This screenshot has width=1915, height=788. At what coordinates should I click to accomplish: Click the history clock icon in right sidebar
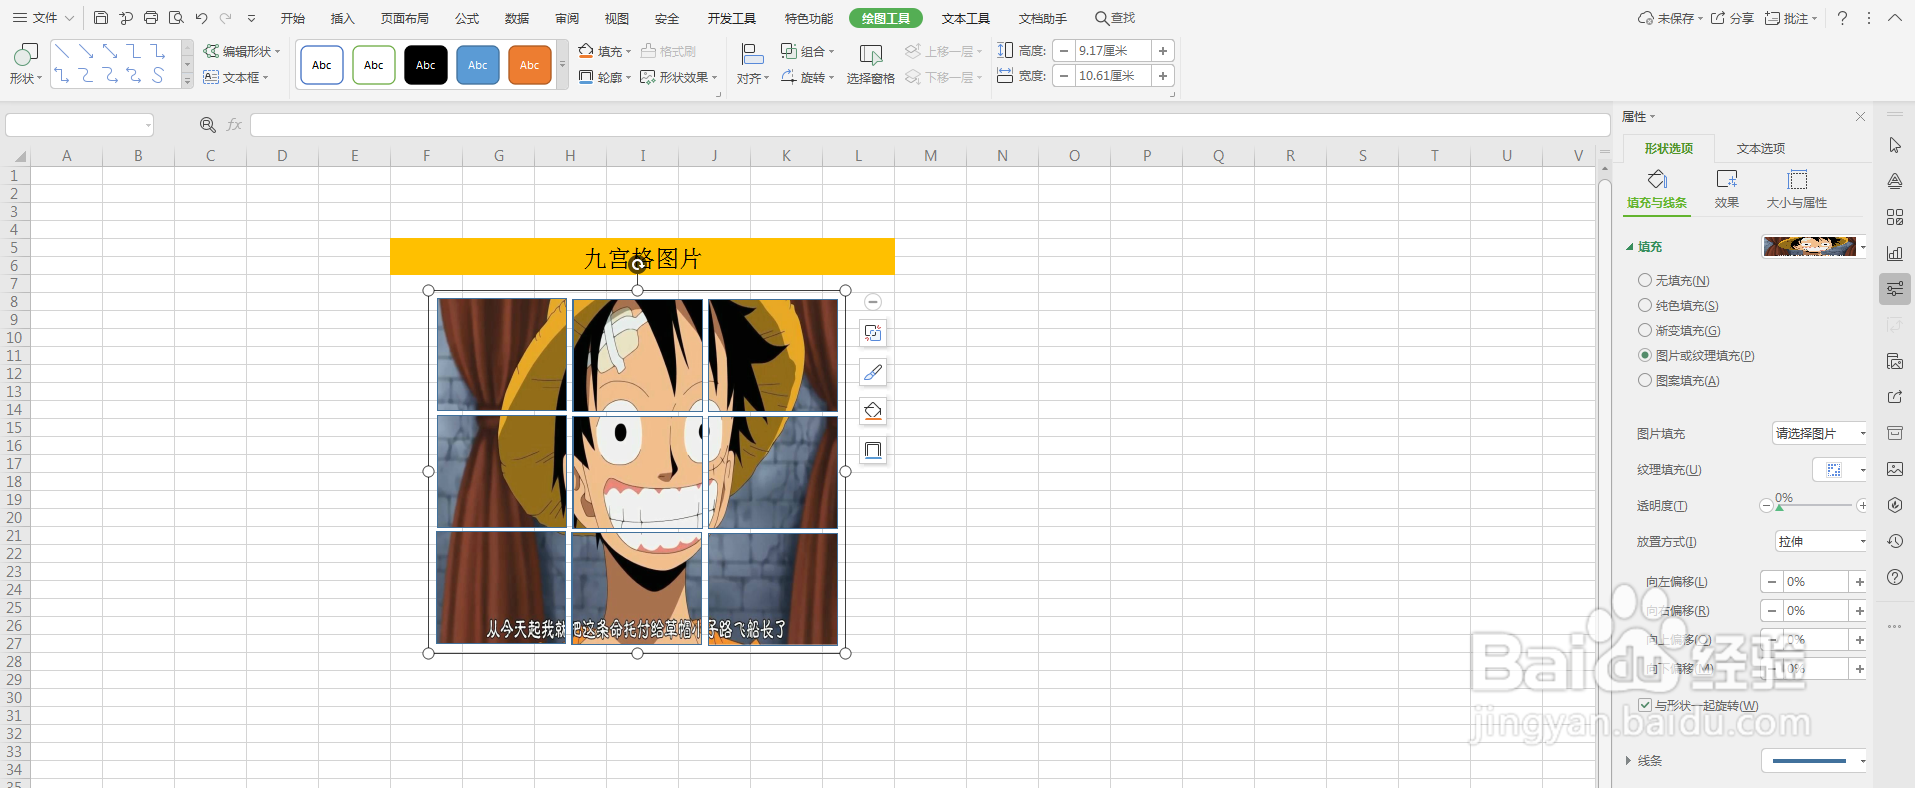[x=1895, y=541]
